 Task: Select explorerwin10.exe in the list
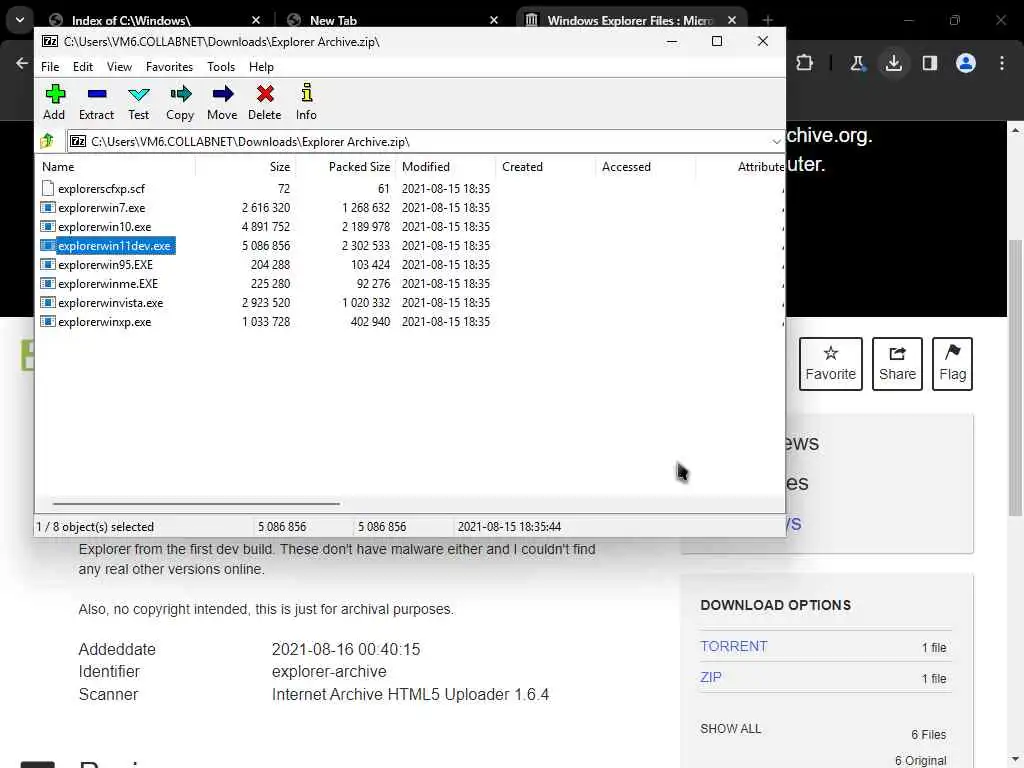(x=104, y=227)
